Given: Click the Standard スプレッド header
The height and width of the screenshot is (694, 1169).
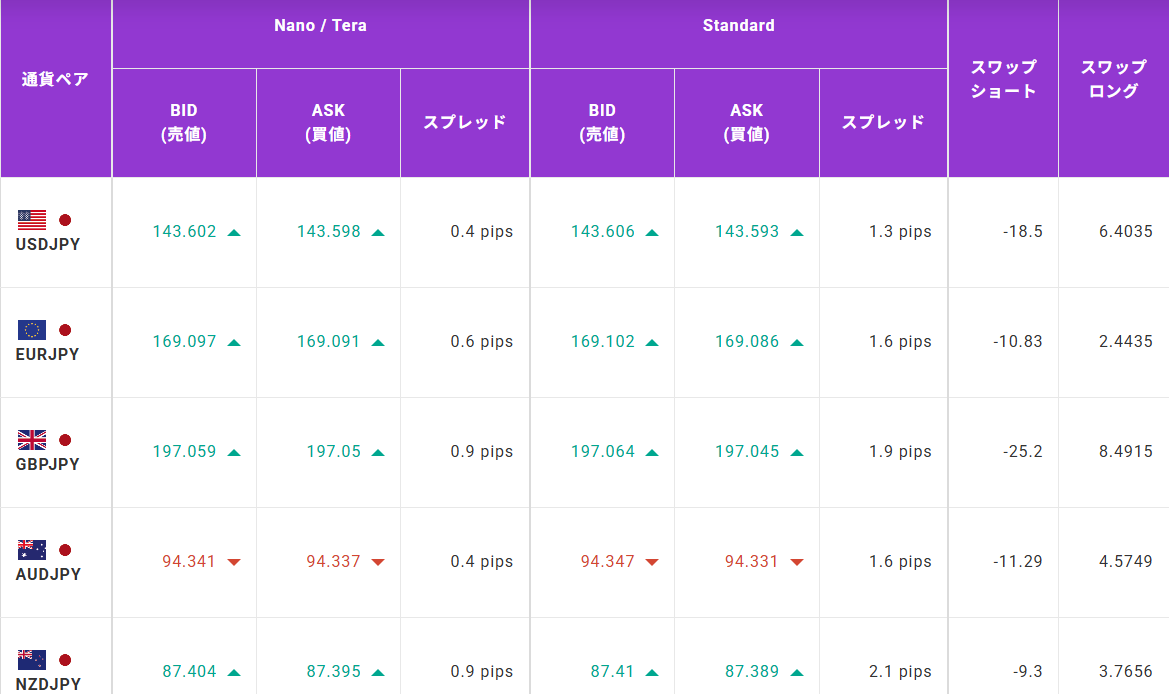Looking at the screenshot, I should [883, 122].
